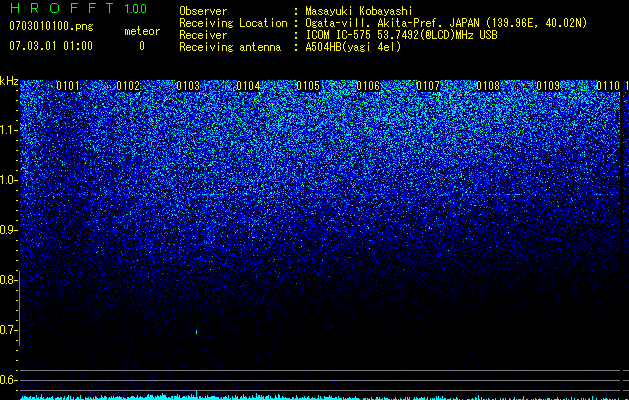
Task: Select observer name Masayuki Kobayashi
Action: coord(358,11)
